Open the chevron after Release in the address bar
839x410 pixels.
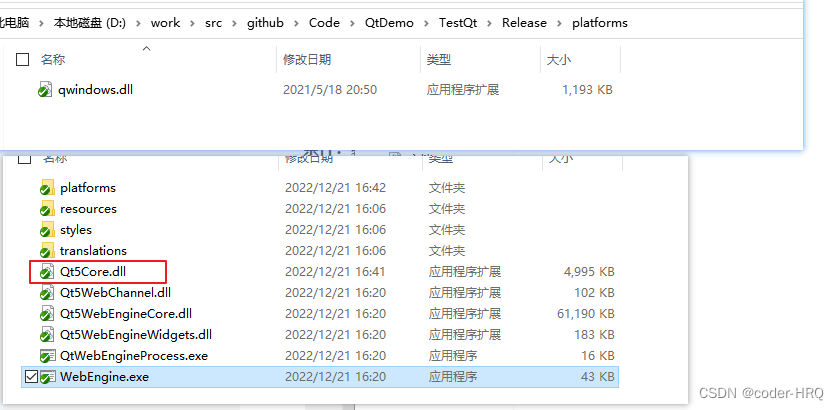tap(560, 23)
